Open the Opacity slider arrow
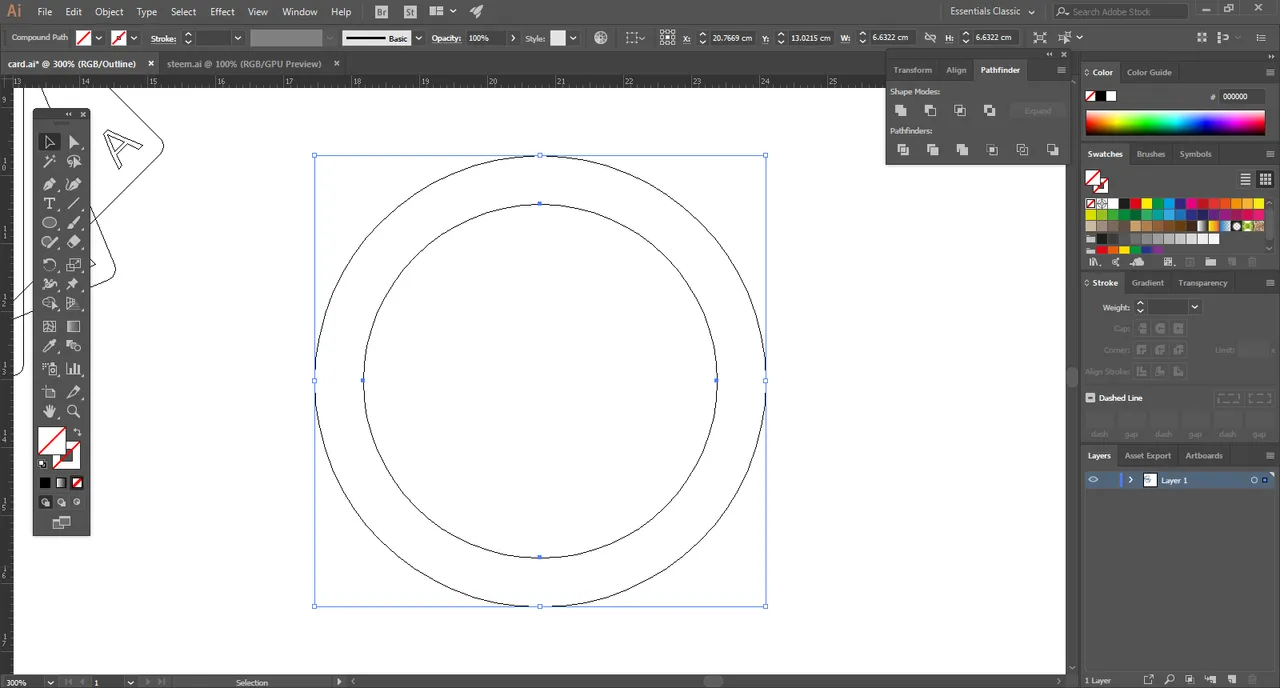1280x688 pixels. click(x=513, y=38)
